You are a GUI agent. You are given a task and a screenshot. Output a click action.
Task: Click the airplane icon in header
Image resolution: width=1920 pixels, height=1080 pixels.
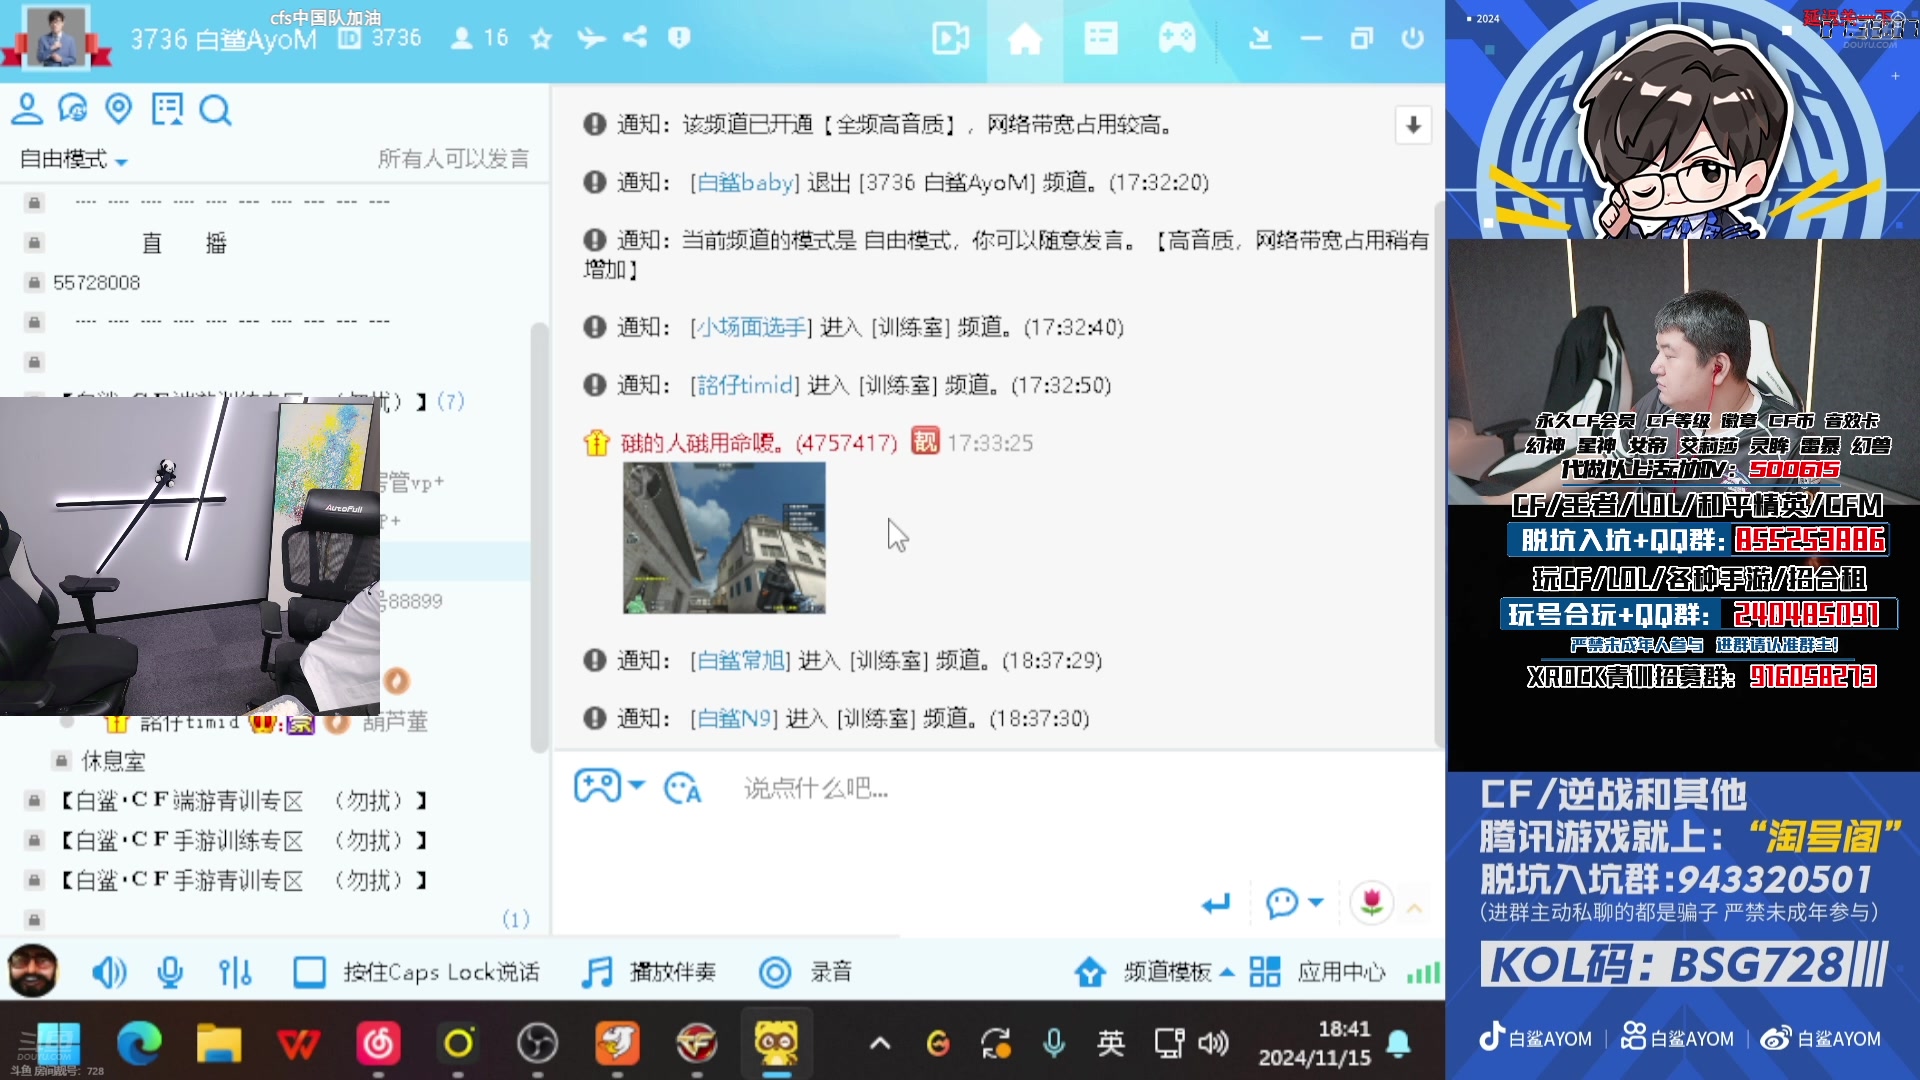point(591,38)
